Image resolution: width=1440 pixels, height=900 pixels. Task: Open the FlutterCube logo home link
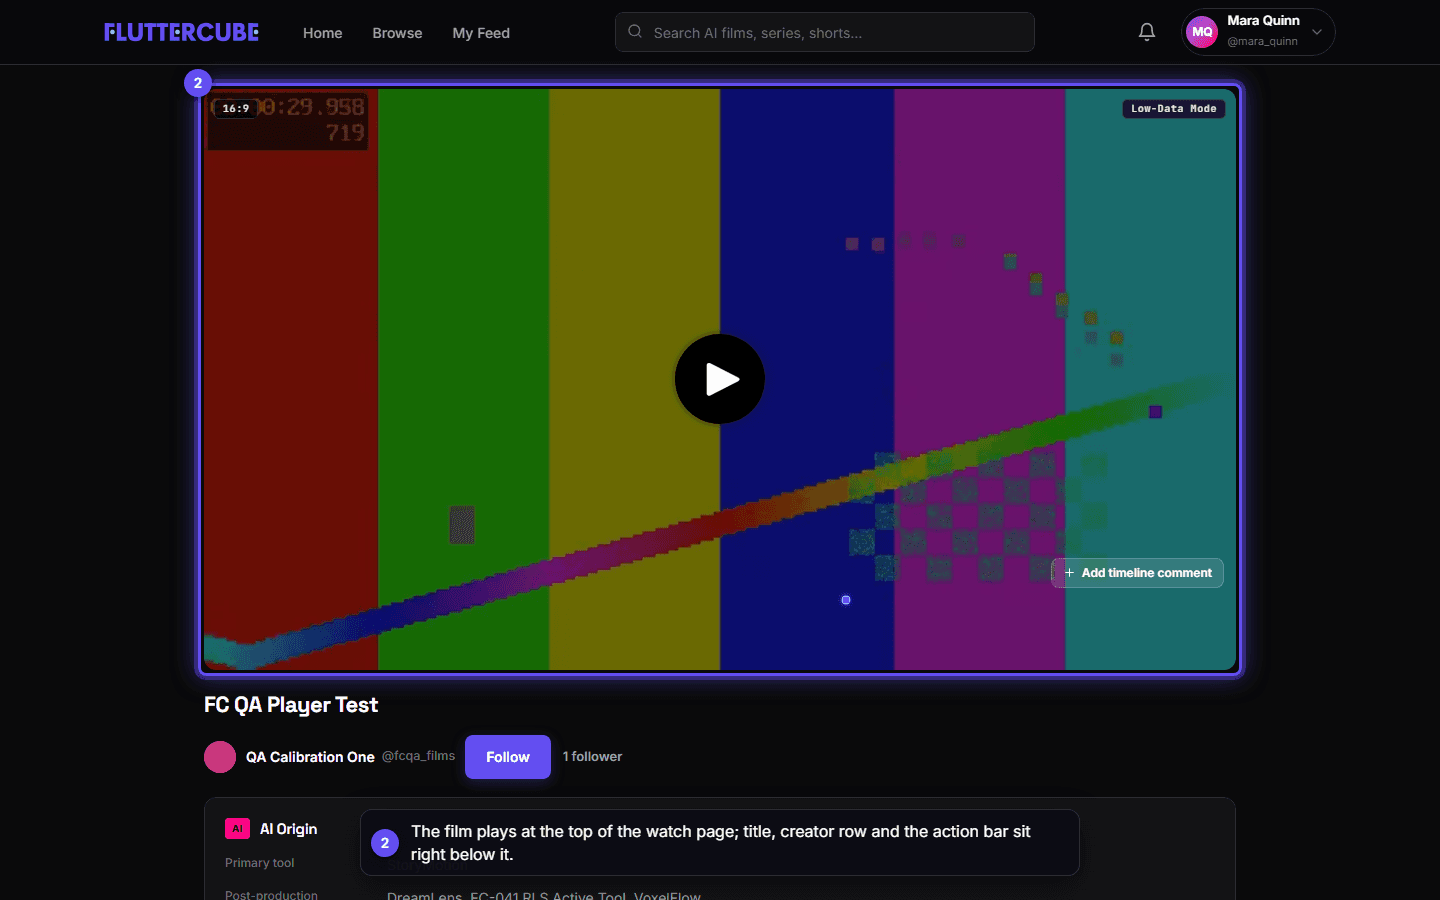(181, 32)
